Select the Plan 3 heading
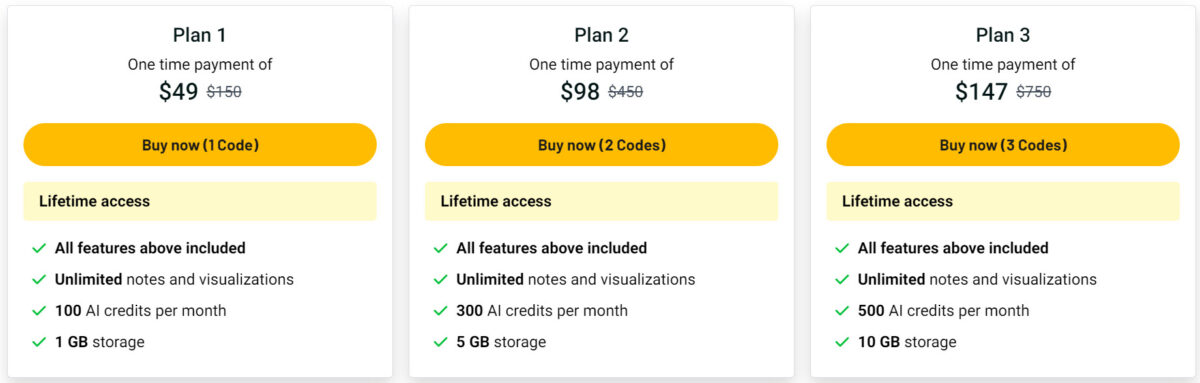The height and width of the screenshot is (383, 1200). point(1003,35)
